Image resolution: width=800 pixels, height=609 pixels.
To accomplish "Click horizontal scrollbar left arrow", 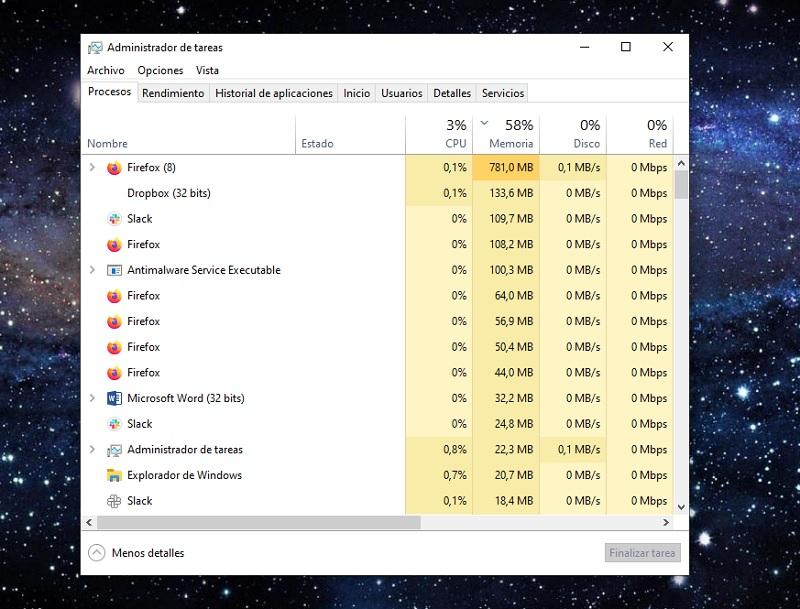I will (89, 522).
